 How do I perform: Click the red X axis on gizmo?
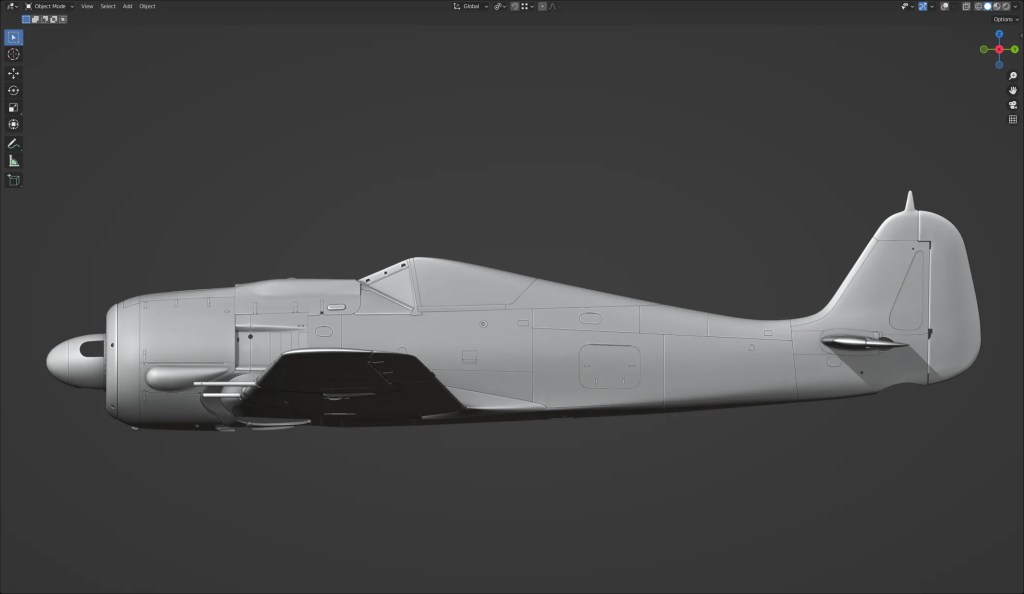(x=999, y=49)
